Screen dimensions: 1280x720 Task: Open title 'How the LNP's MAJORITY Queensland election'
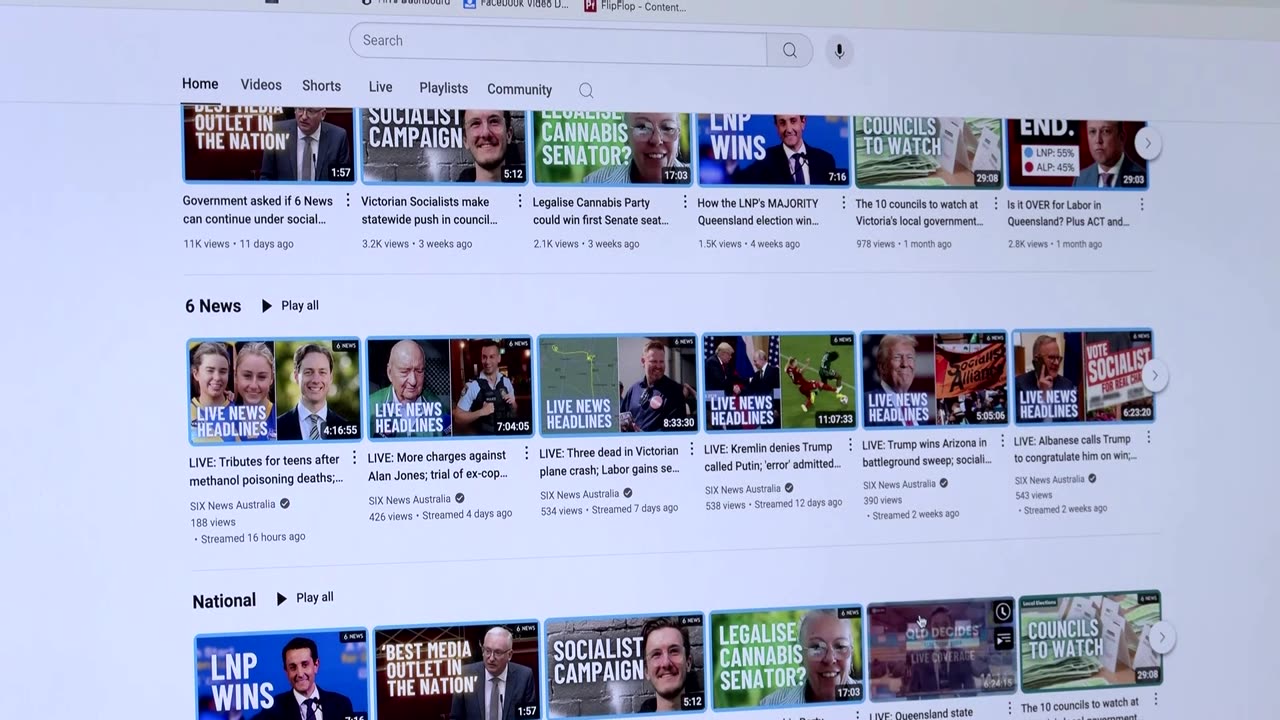coord(759,212)
